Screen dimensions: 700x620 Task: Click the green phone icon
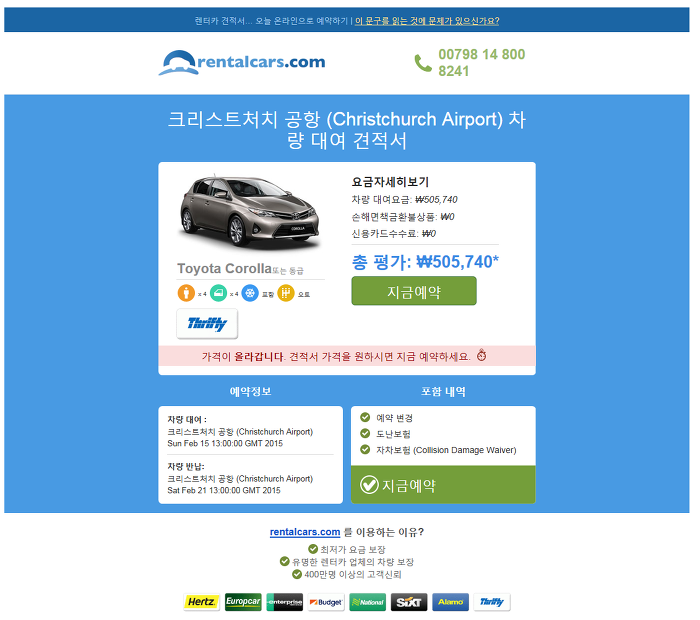[423, 63]
